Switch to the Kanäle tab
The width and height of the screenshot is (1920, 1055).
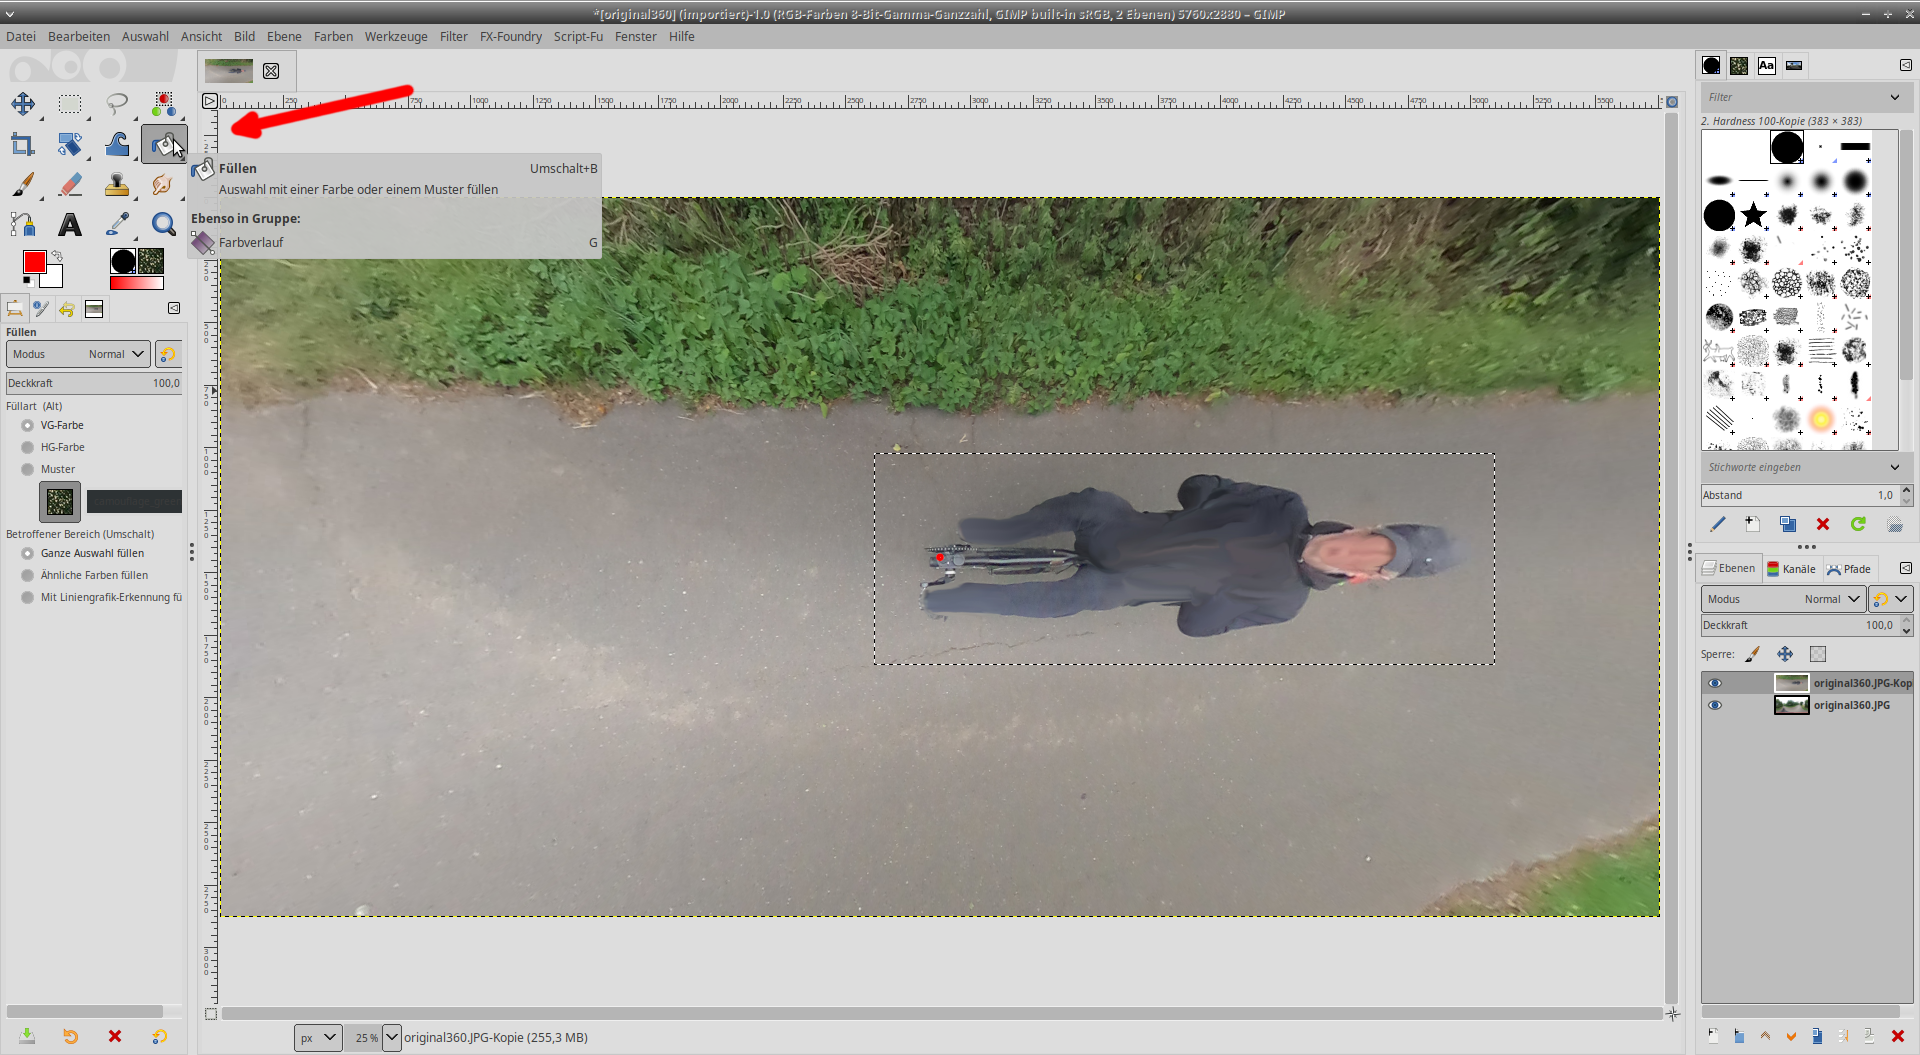(x=1791, y=569)
